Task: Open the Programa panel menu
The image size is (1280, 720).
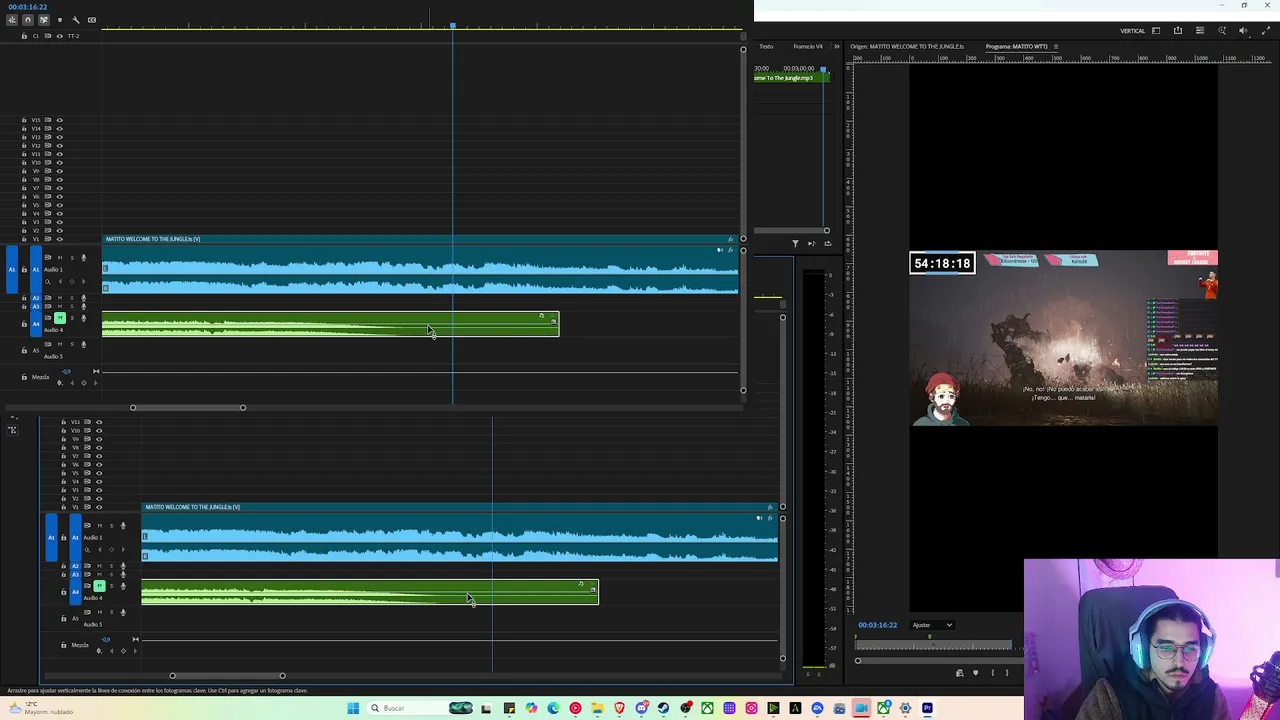Action: 1056,46
